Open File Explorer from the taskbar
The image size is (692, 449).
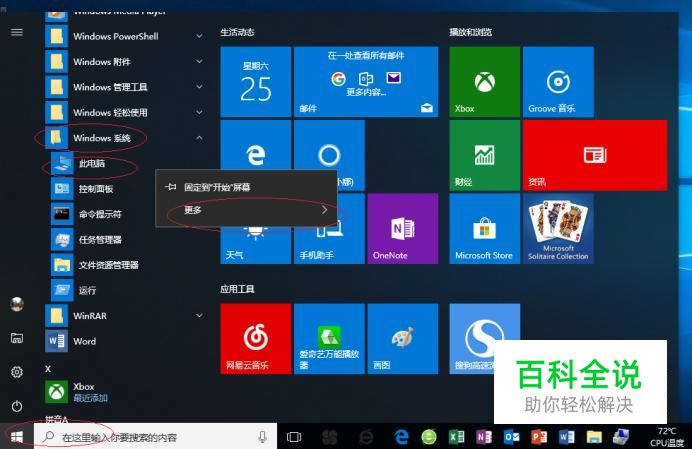(594, 437)
